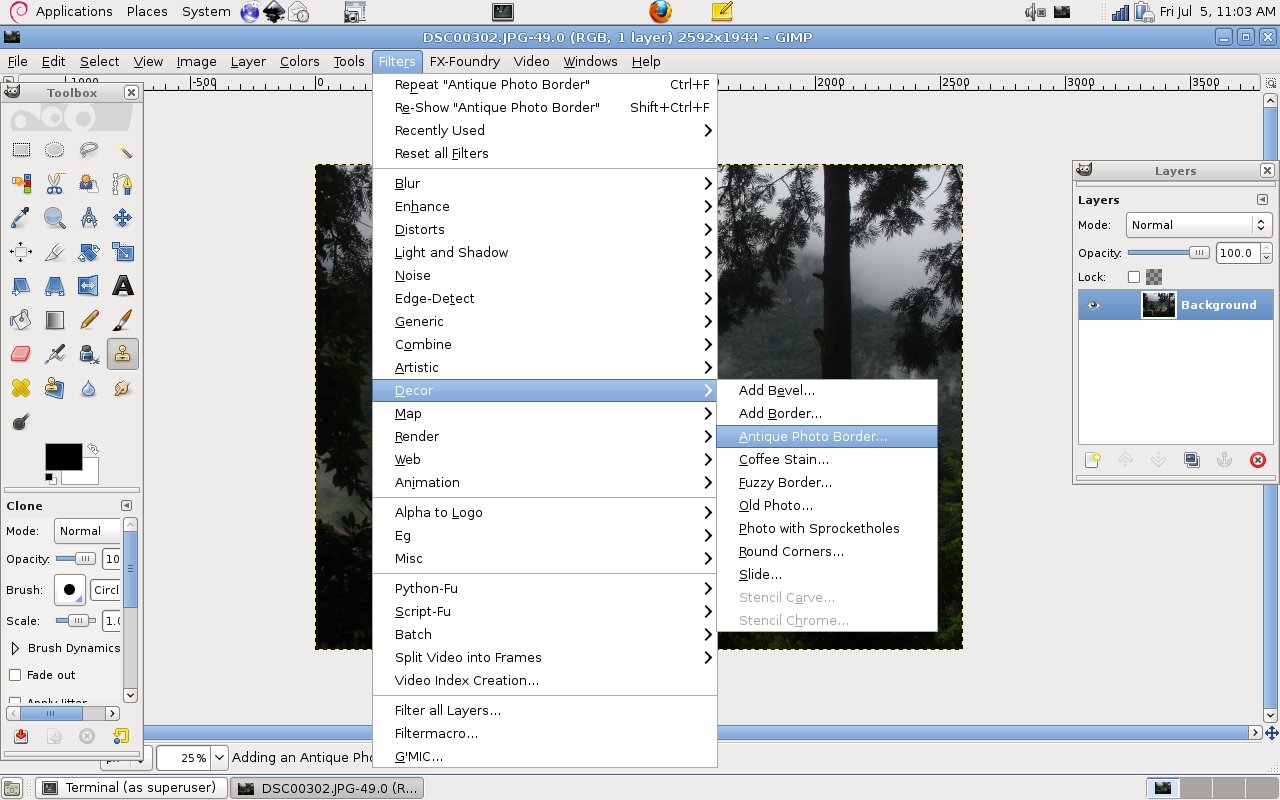Image resolution: width=1280 pixels, height=800 pixels.
Task: Open the layer Mode dropdown showing Normal
Action: [x=1197, y=225]
